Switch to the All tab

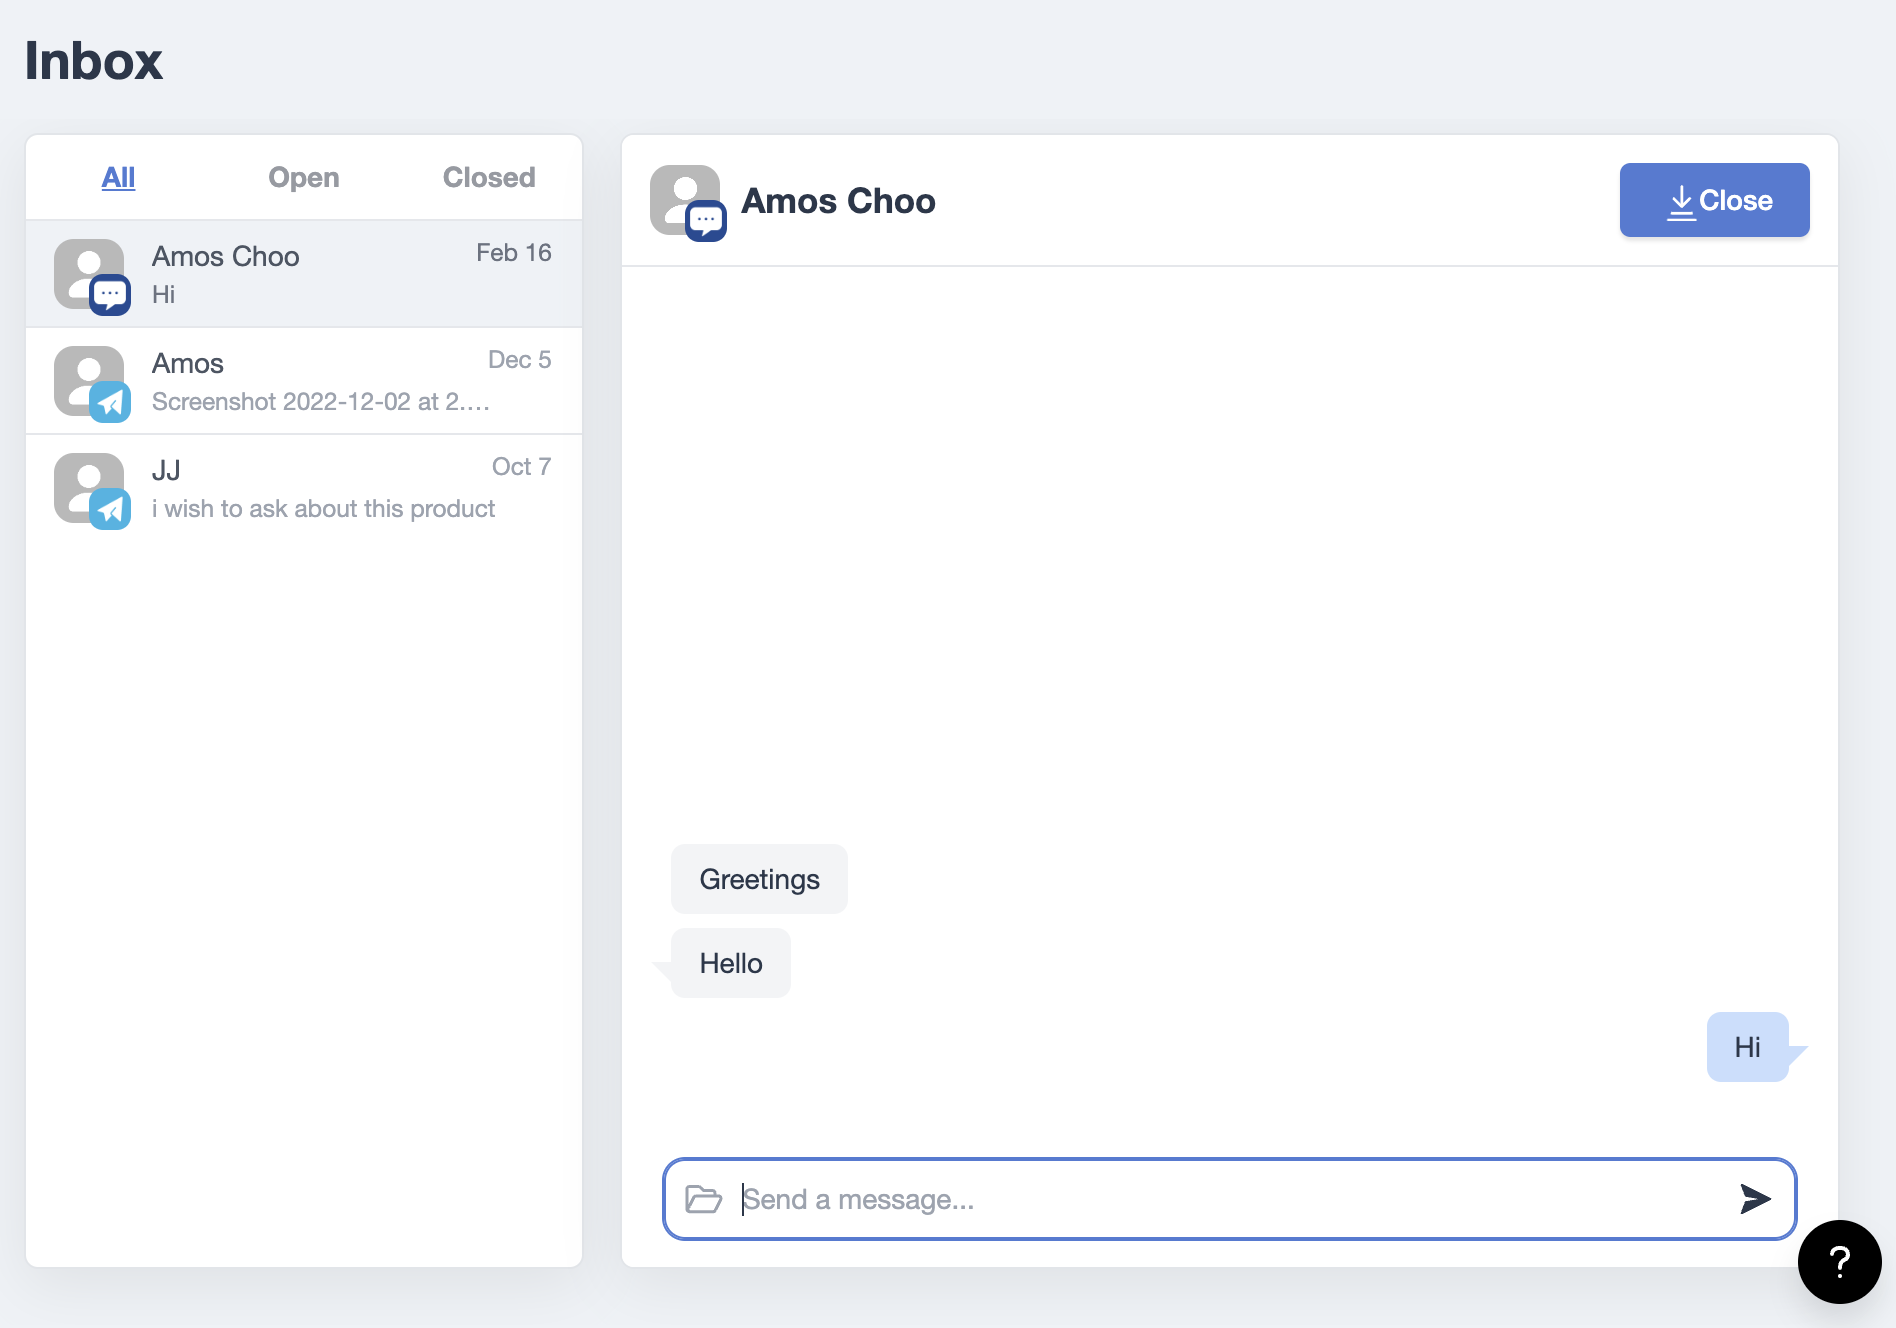click(118, 178)
